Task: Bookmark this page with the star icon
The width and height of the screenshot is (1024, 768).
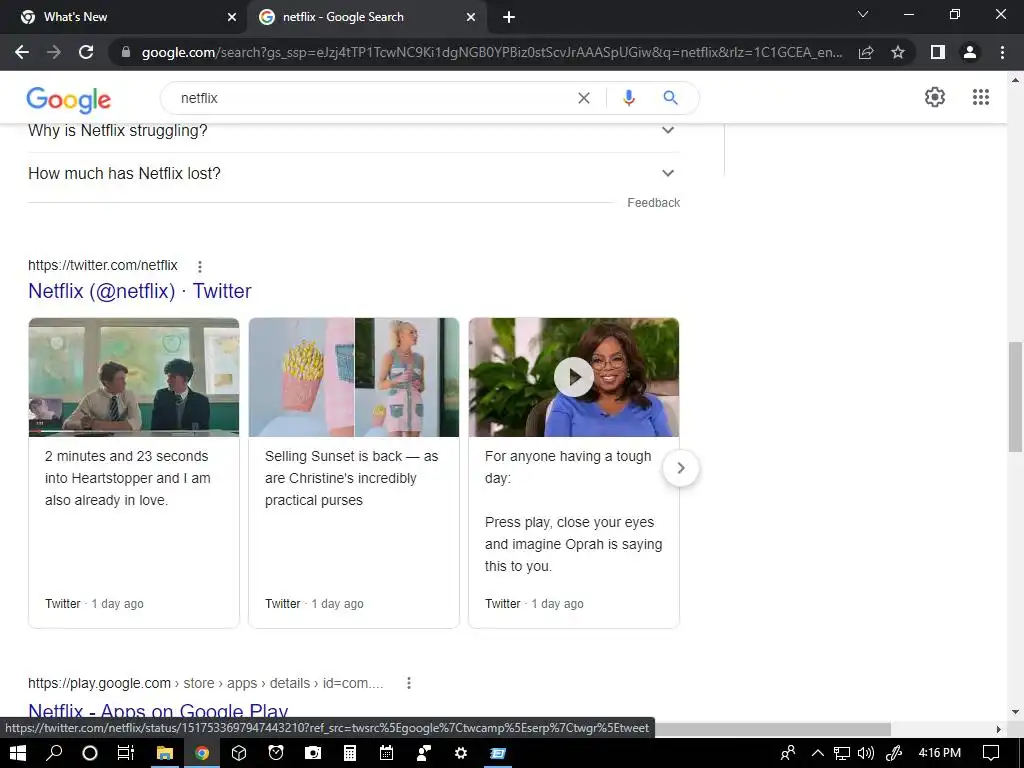Action: [898, 52]
